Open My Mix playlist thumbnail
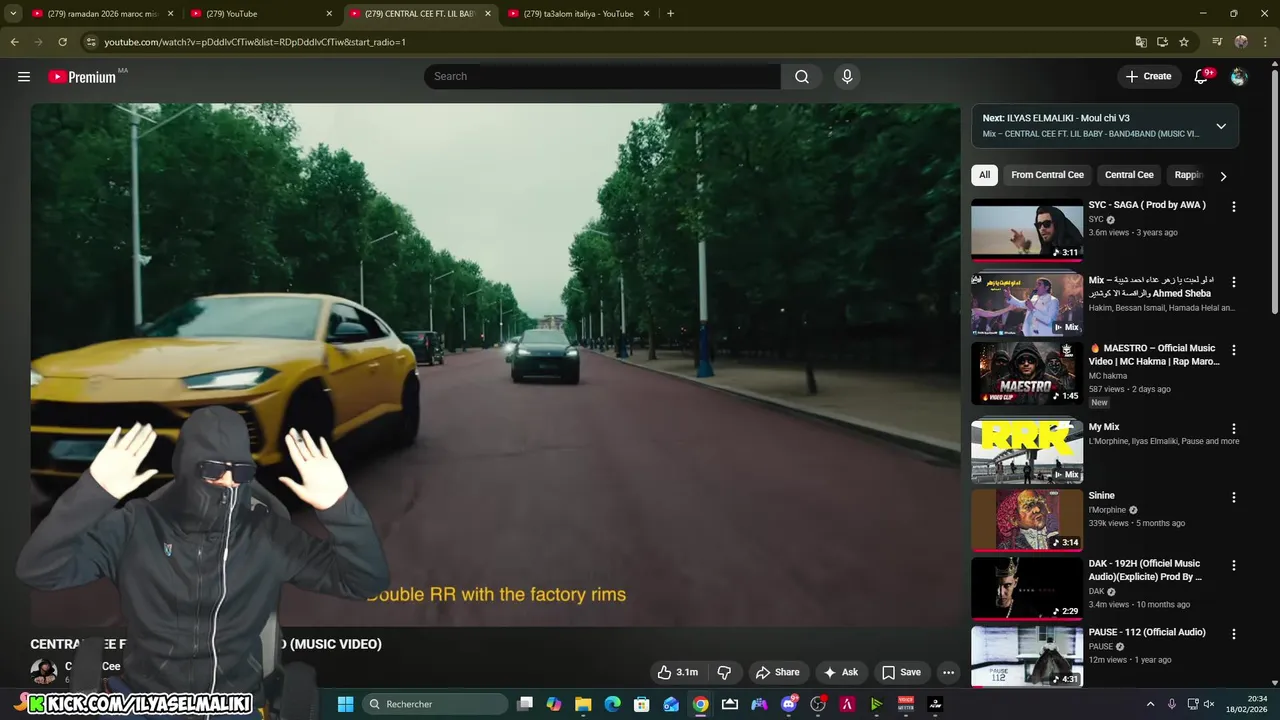 click(x=1027, y=451)
